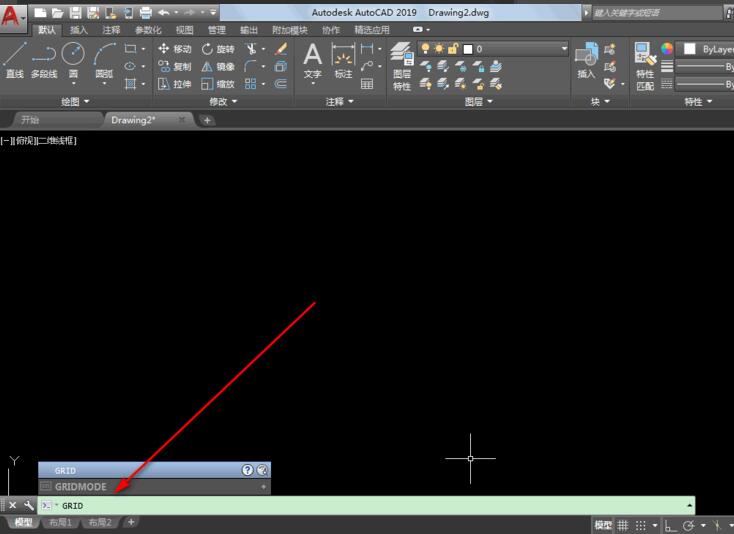Expand the Modify (修改) panel
This screenshot has height=534, width=734.
[x=223, y=101]
